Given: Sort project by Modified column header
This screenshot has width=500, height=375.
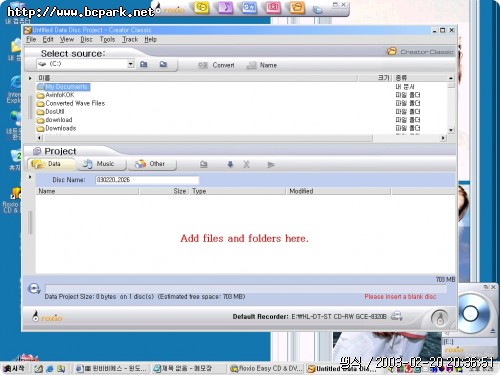Looking at the screenshot, I should click(x=338, y=191).
